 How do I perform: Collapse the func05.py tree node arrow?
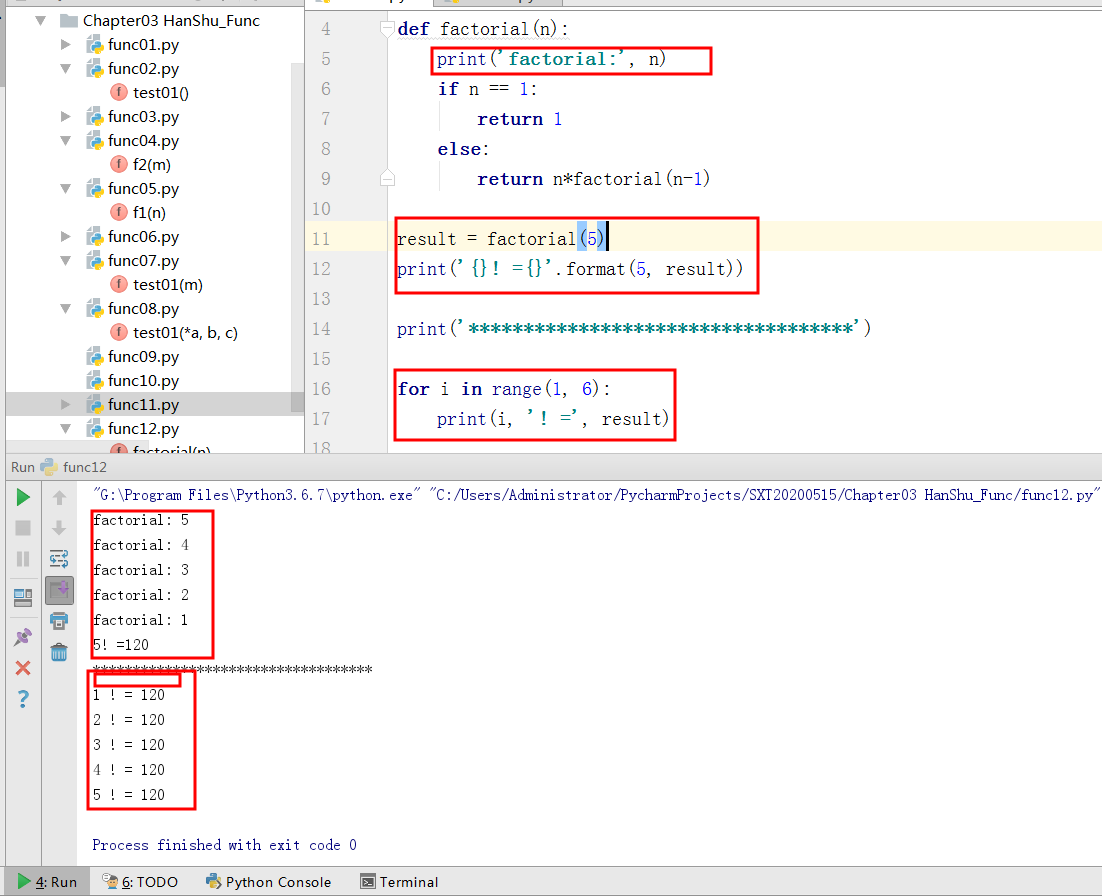click(66, 188)
